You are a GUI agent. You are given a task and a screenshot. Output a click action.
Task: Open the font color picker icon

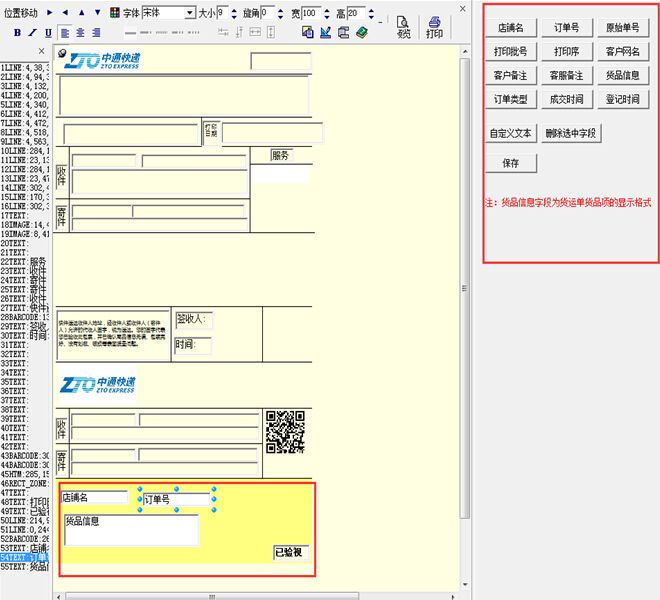point(114,12)
